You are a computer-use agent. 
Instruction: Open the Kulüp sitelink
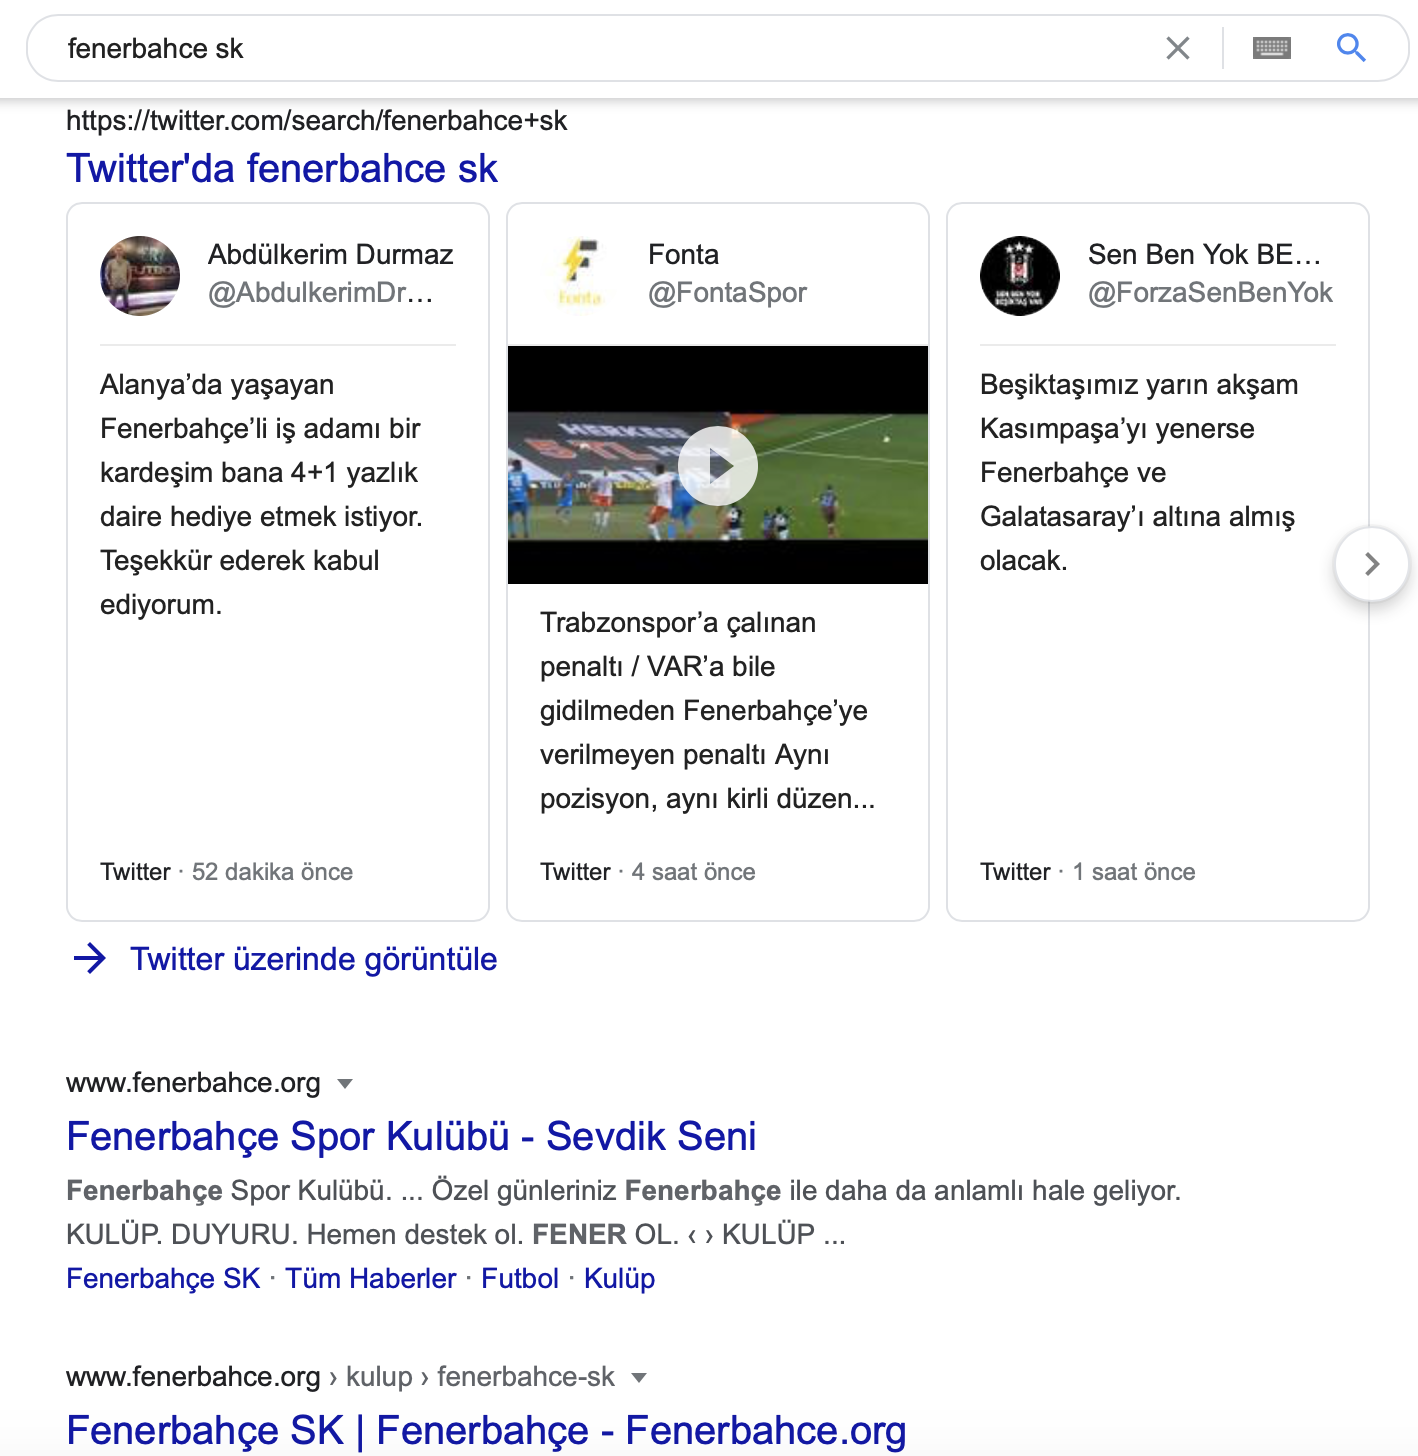point(620,1278)
